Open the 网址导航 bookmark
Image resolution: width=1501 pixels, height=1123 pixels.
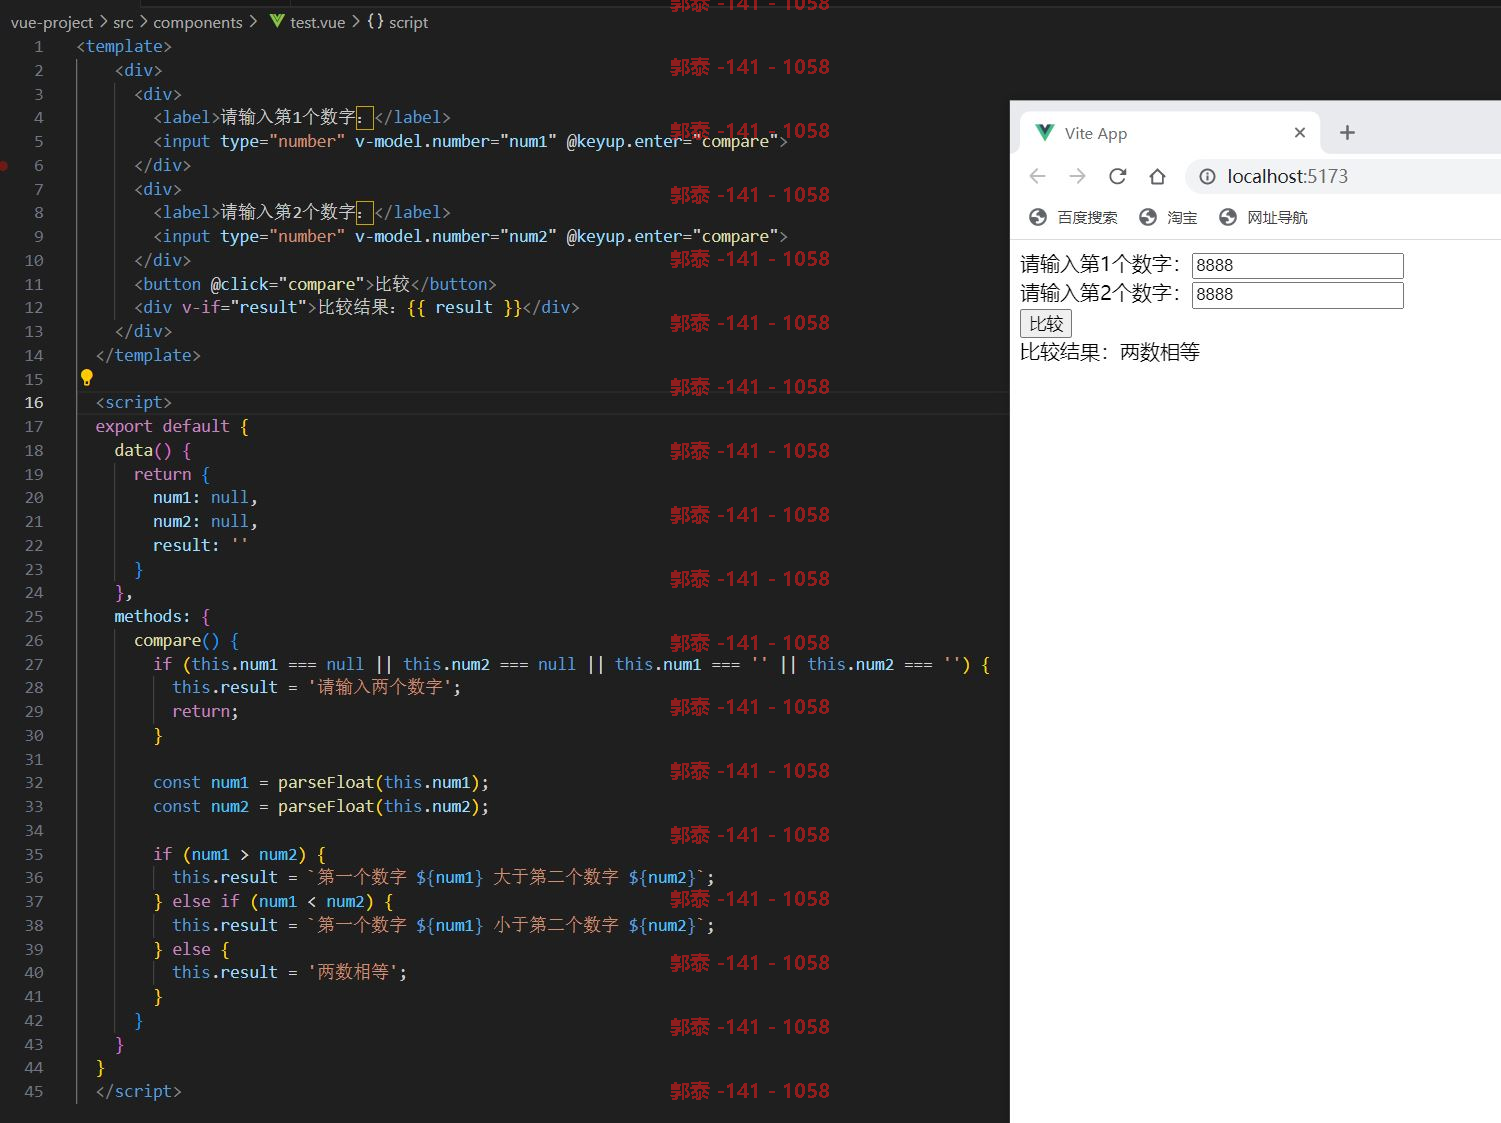pyautogui.click(x=1263, y=217)
